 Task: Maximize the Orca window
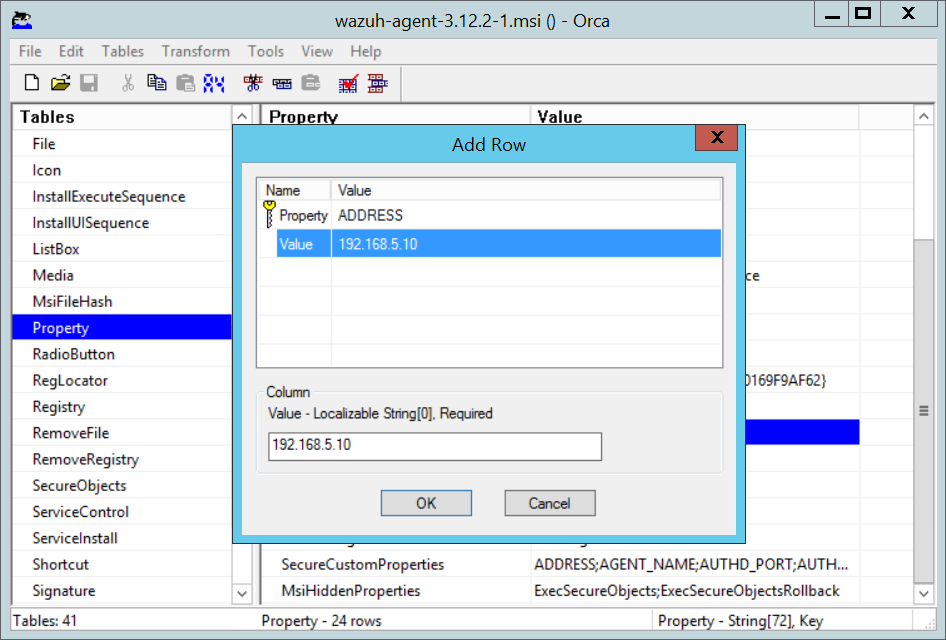pos(863,14)
